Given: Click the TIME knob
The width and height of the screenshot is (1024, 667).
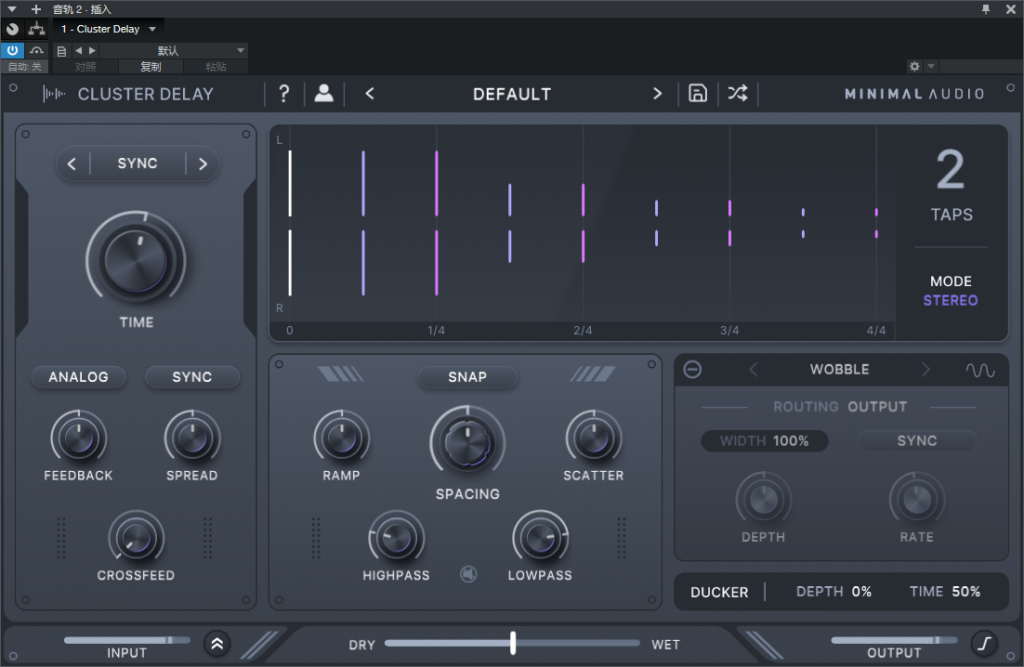Looking at the screenshot, I should (136, 261).
